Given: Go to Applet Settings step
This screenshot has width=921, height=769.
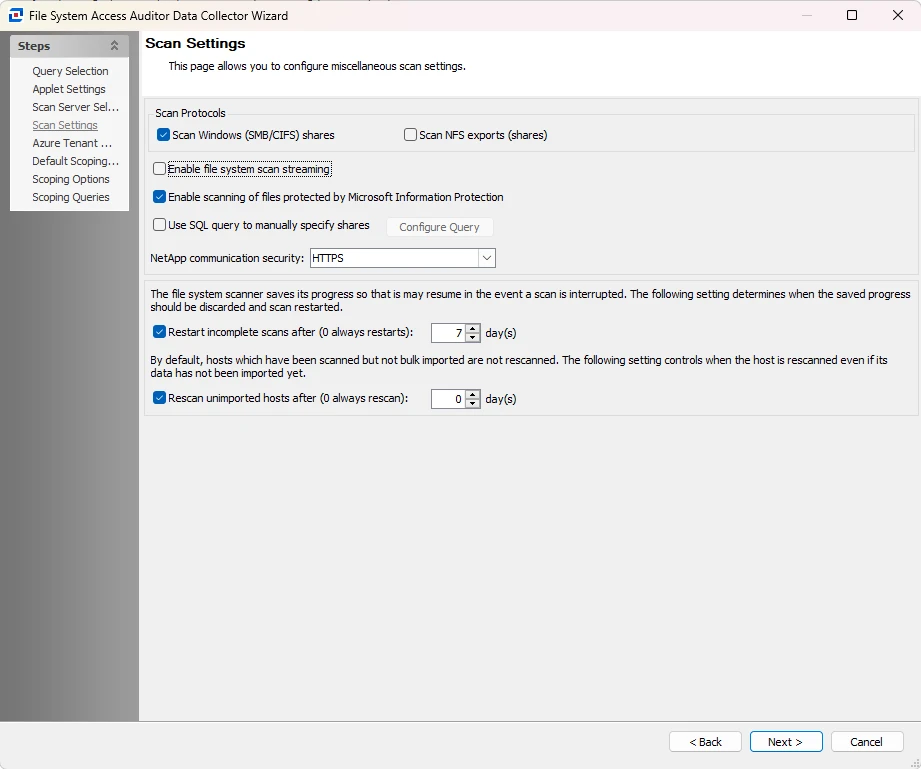Looking at the screenshot, I should click(x=69, y=89).
